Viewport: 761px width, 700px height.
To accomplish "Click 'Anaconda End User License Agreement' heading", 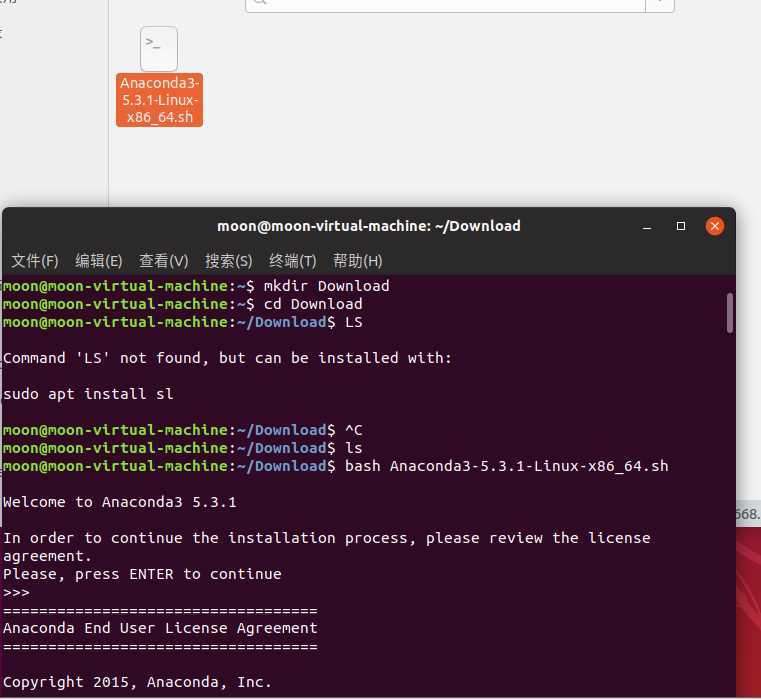I will click(160, 629).
